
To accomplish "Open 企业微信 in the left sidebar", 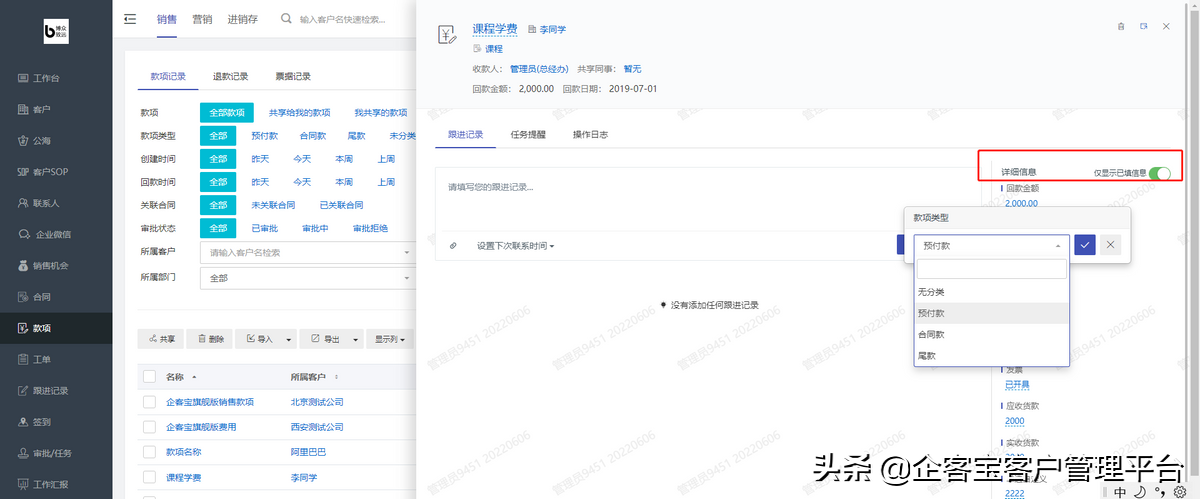I will click(x=56, y=234).
